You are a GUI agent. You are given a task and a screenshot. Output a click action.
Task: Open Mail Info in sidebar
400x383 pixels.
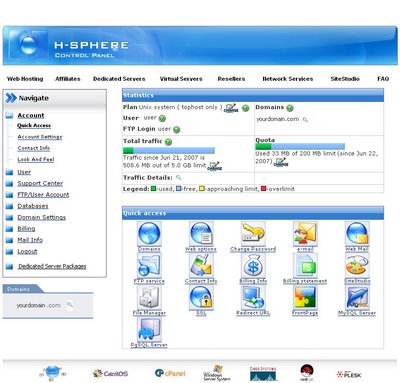click(30, 240)
